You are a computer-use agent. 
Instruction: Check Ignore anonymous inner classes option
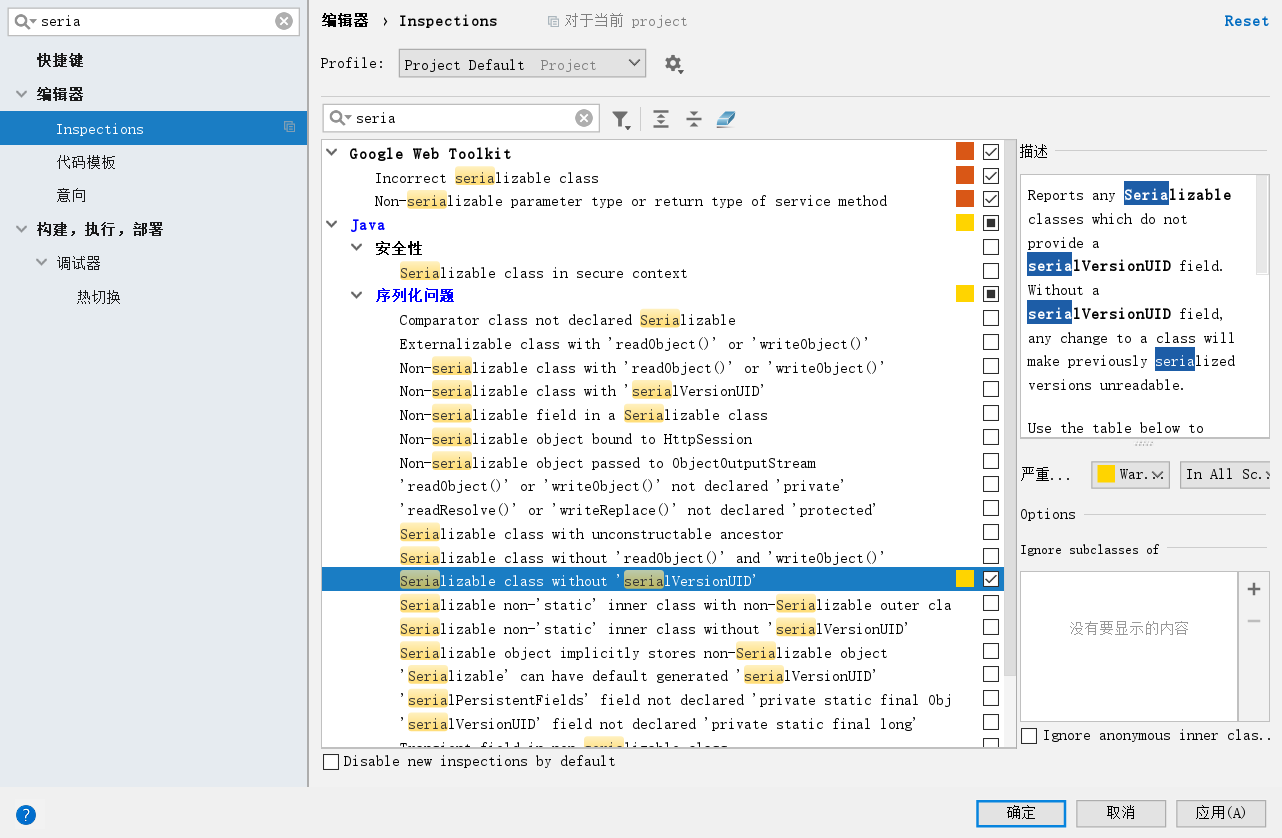coord(1029,736)
